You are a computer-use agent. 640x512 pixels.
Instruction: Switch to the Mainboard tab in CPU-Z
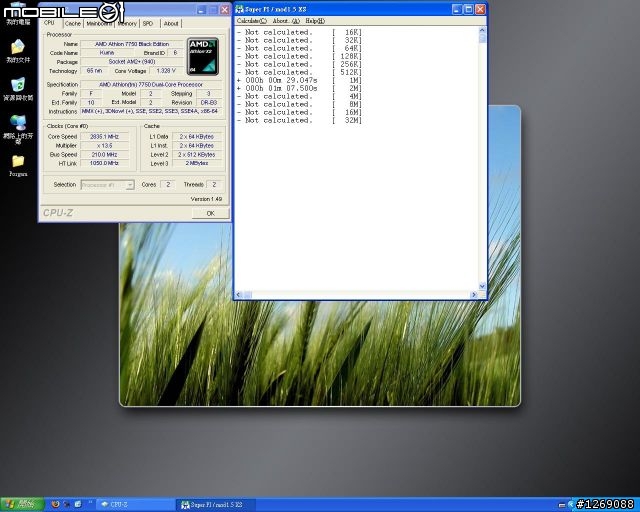[x=99, y=23]
